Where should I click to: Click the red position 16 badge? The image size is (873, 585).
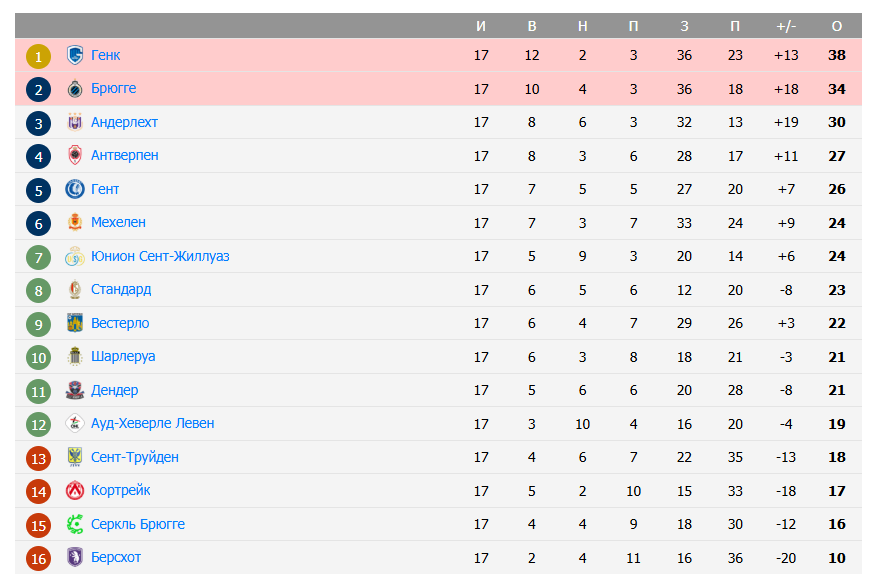point(39,558)
